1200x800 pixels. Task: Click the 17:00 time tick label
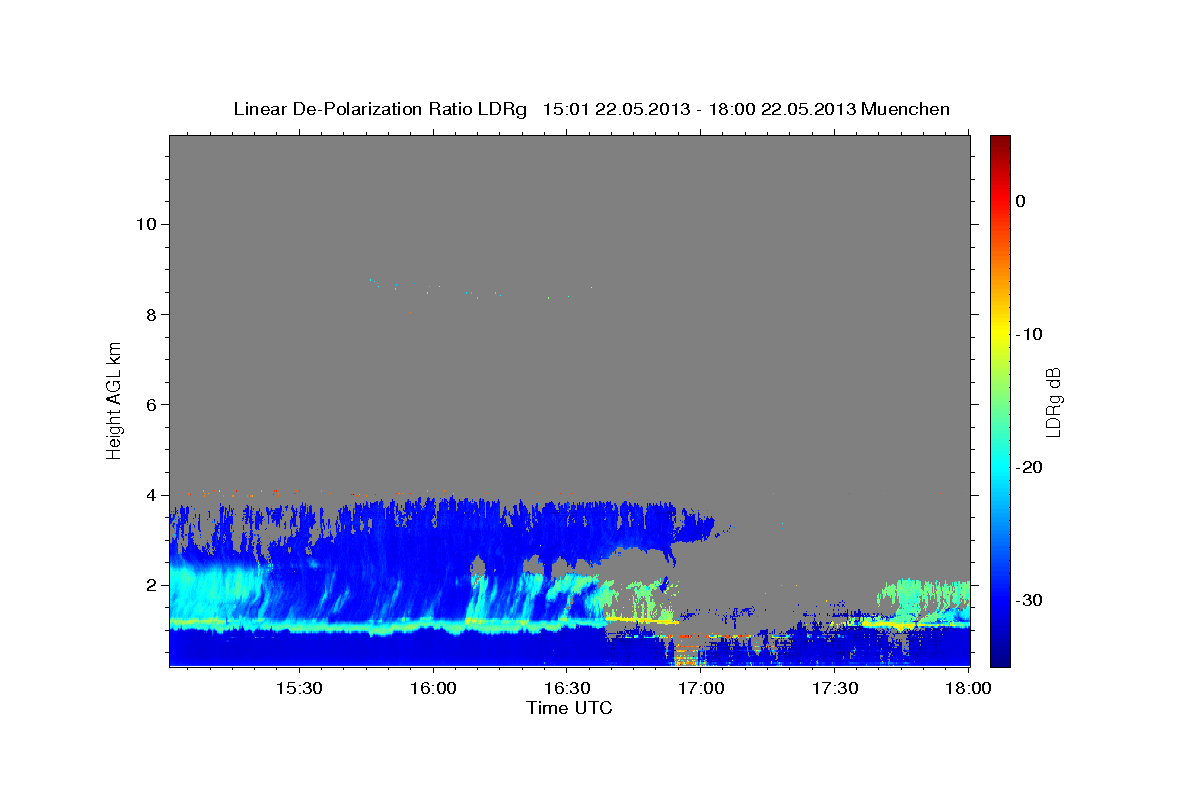click(701, 689)
